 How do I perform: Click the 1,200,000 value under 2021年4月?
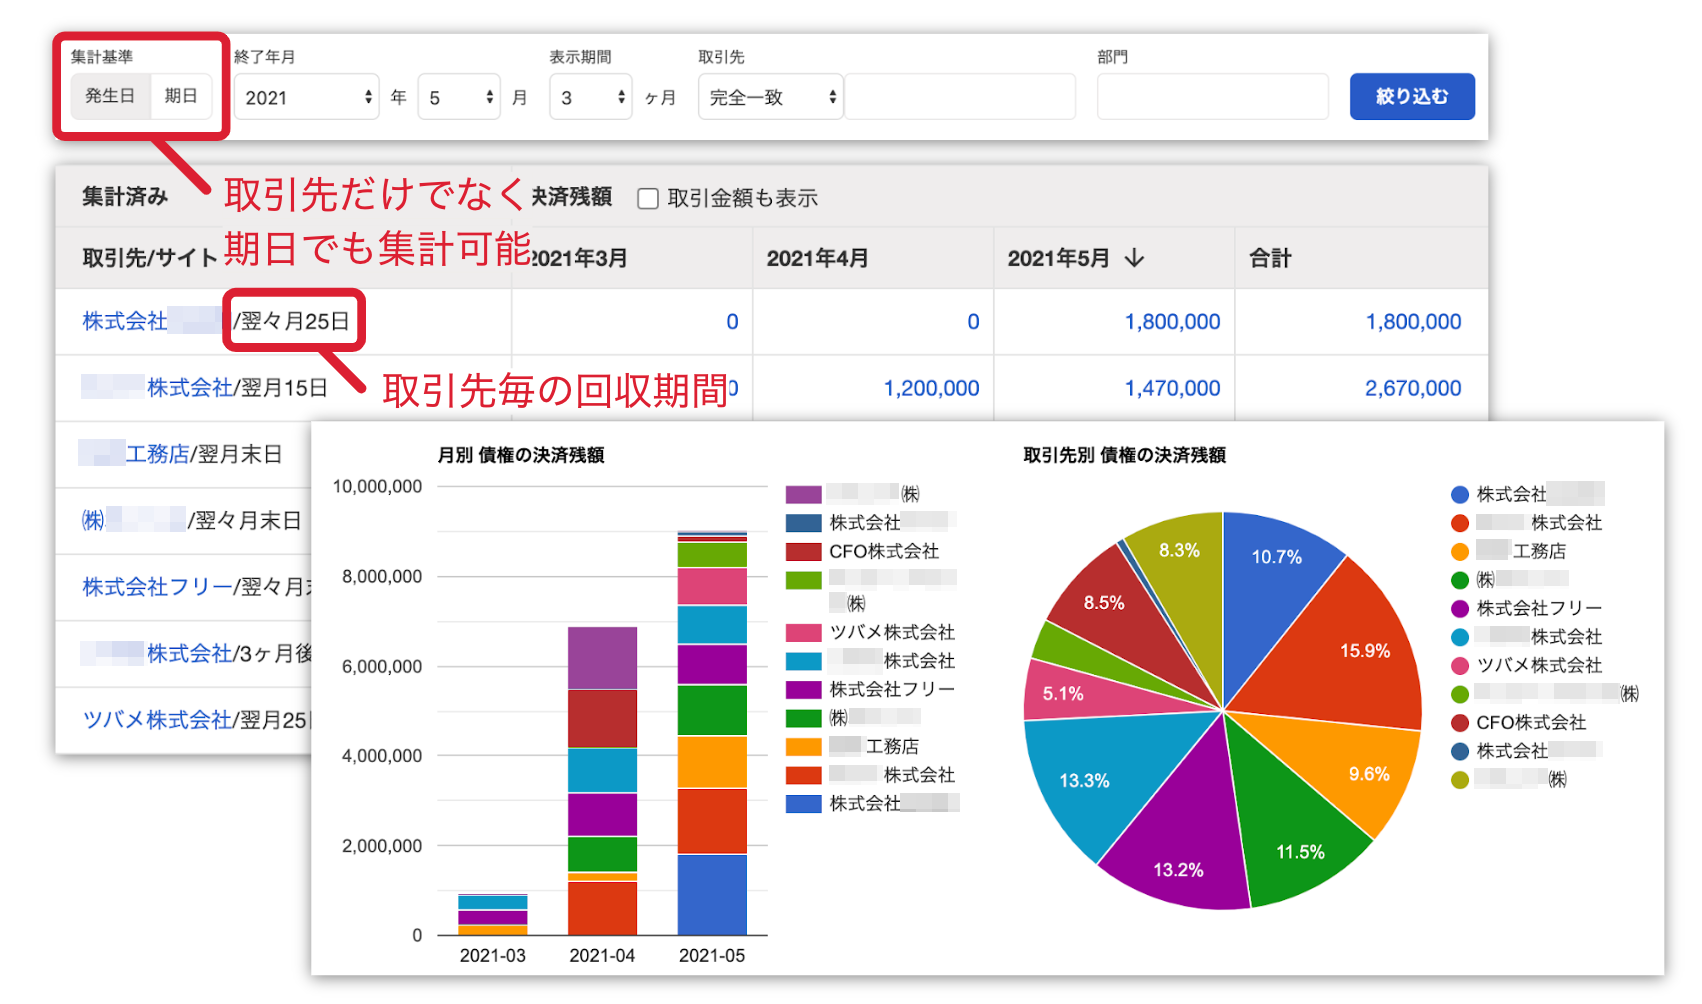tap(931, 388)
